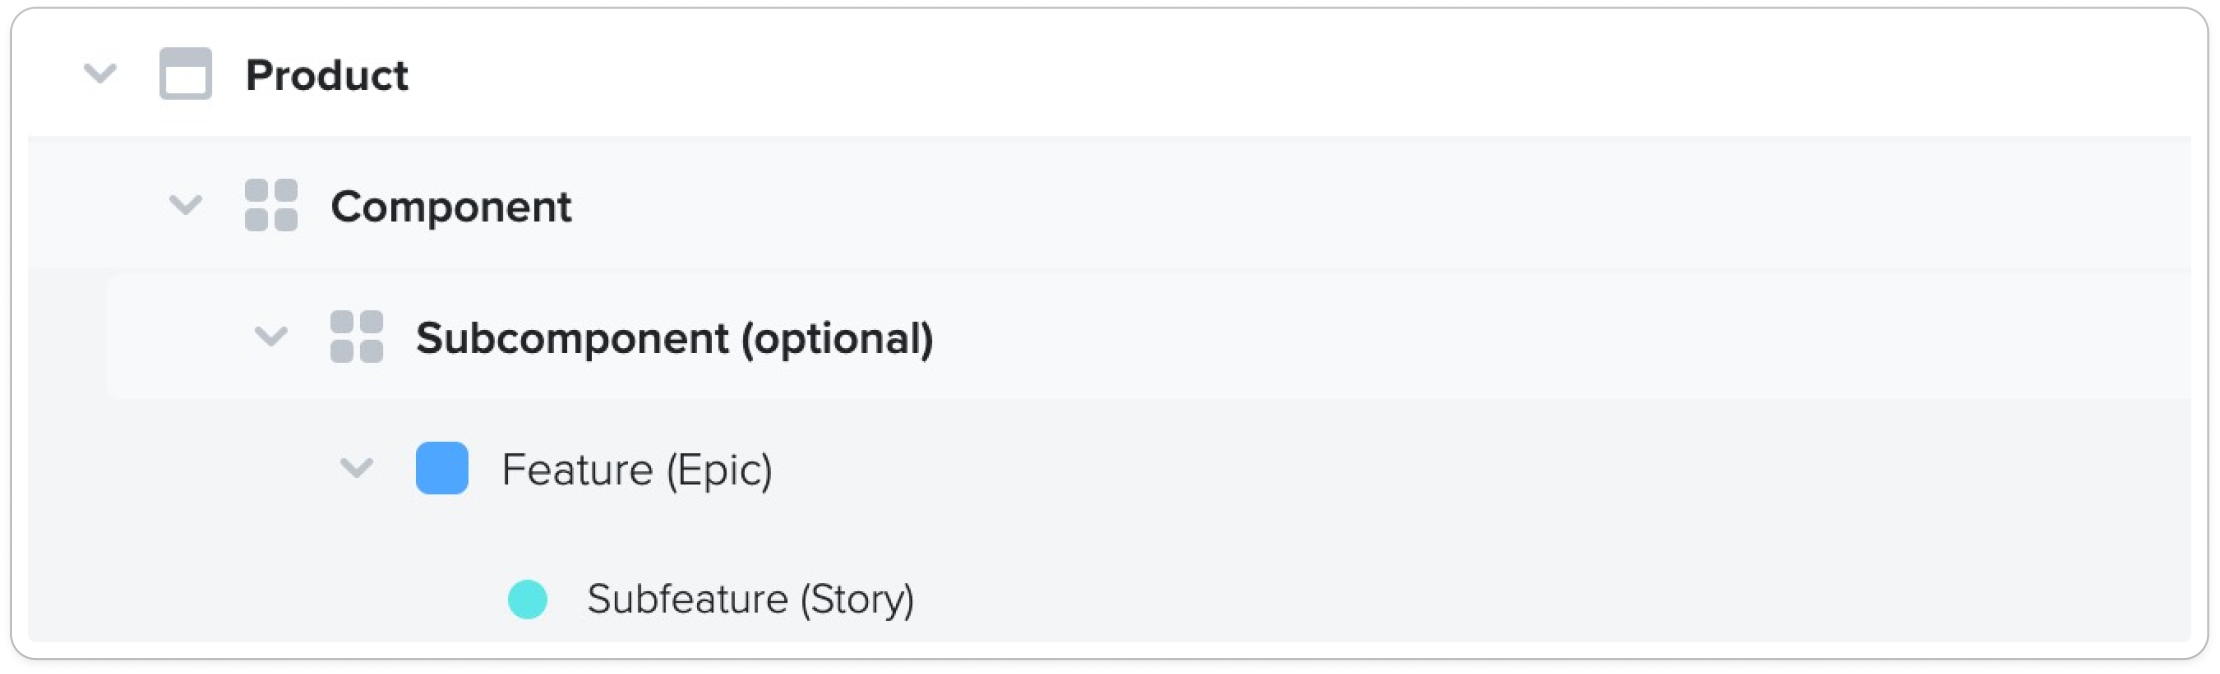Click the word (optional) after Subcomponent
Image resolution: width=2220 pixels, height=674 pixels.
pos(837,338)
